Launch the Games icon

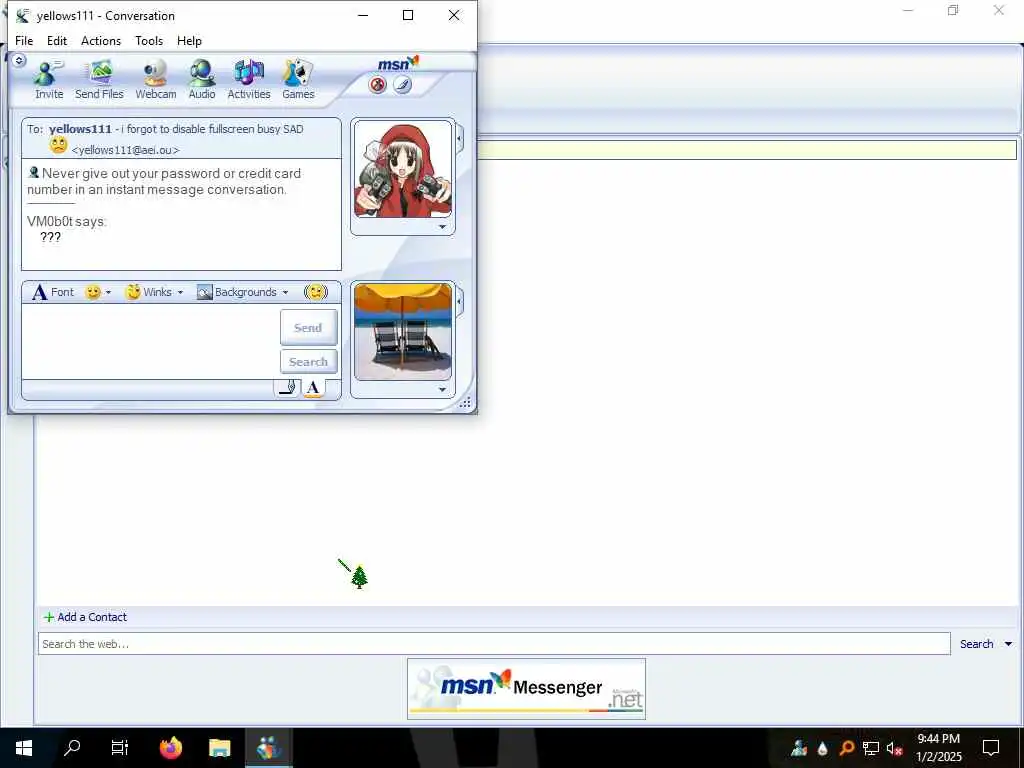click(x=298, y=79)
